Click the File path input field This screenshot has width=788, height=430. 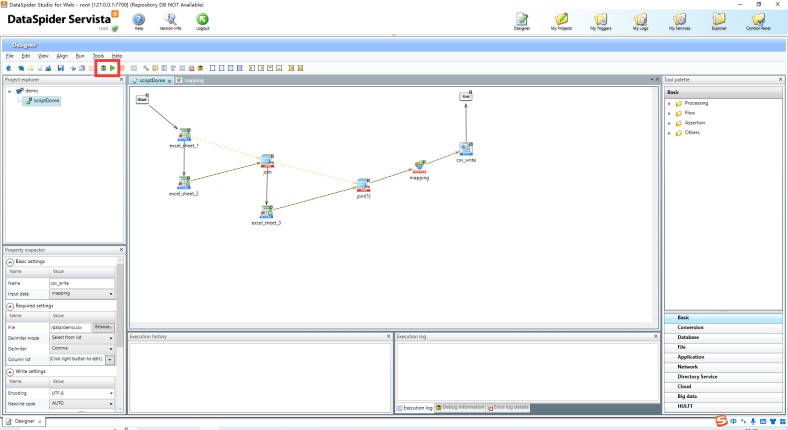coord(70,327)
